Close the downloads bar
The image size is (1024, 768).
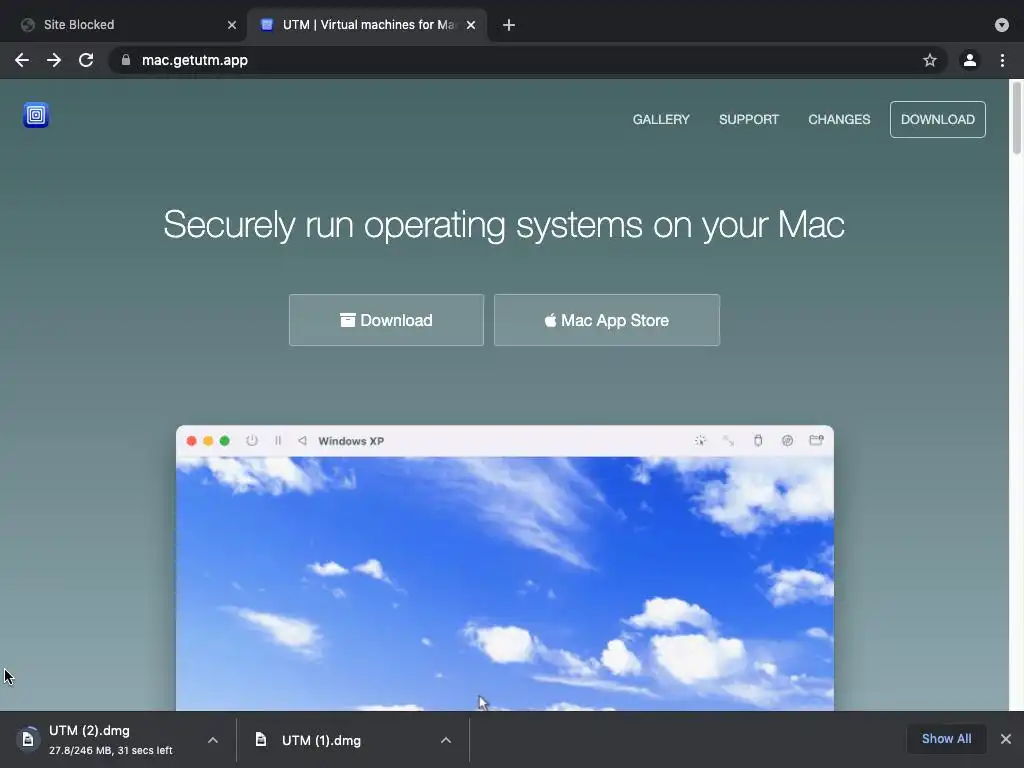[x=1006, y=739]
